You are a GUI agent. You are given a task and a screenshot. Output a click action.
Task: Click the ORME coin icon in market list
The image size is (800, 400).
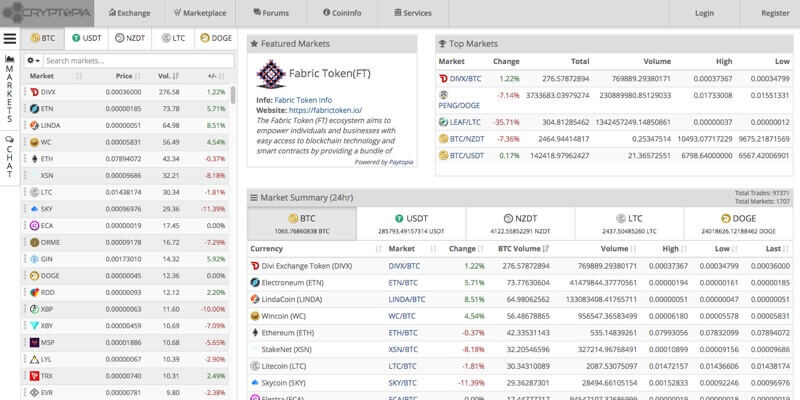pos(34,242)
